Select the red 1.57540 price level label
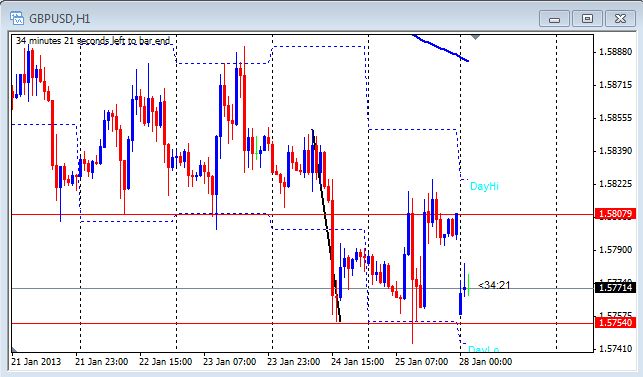 tap(615, 322)
